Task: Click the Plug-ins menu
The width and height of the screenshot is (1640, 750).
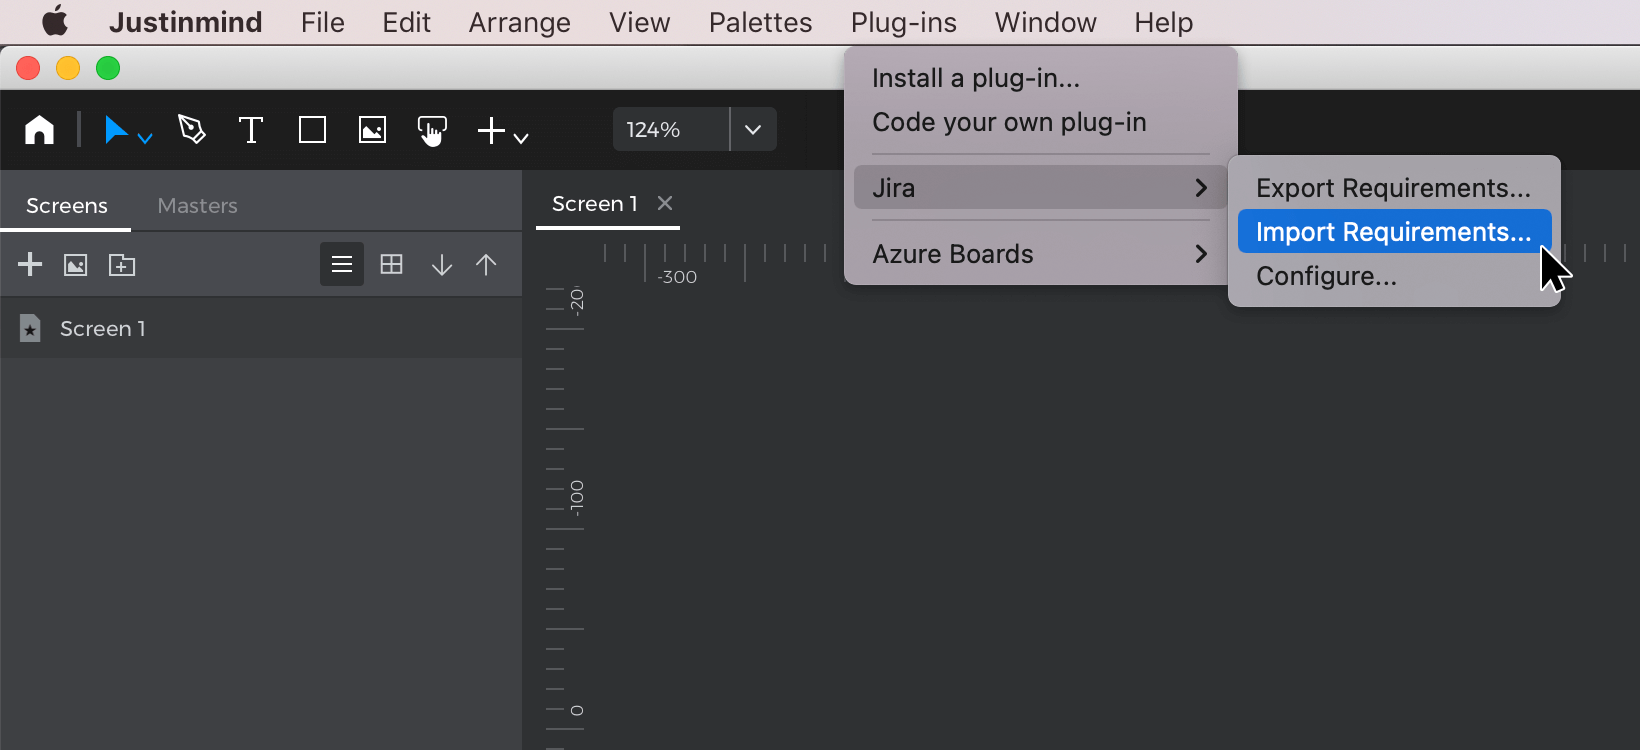Action: point(903,22)
